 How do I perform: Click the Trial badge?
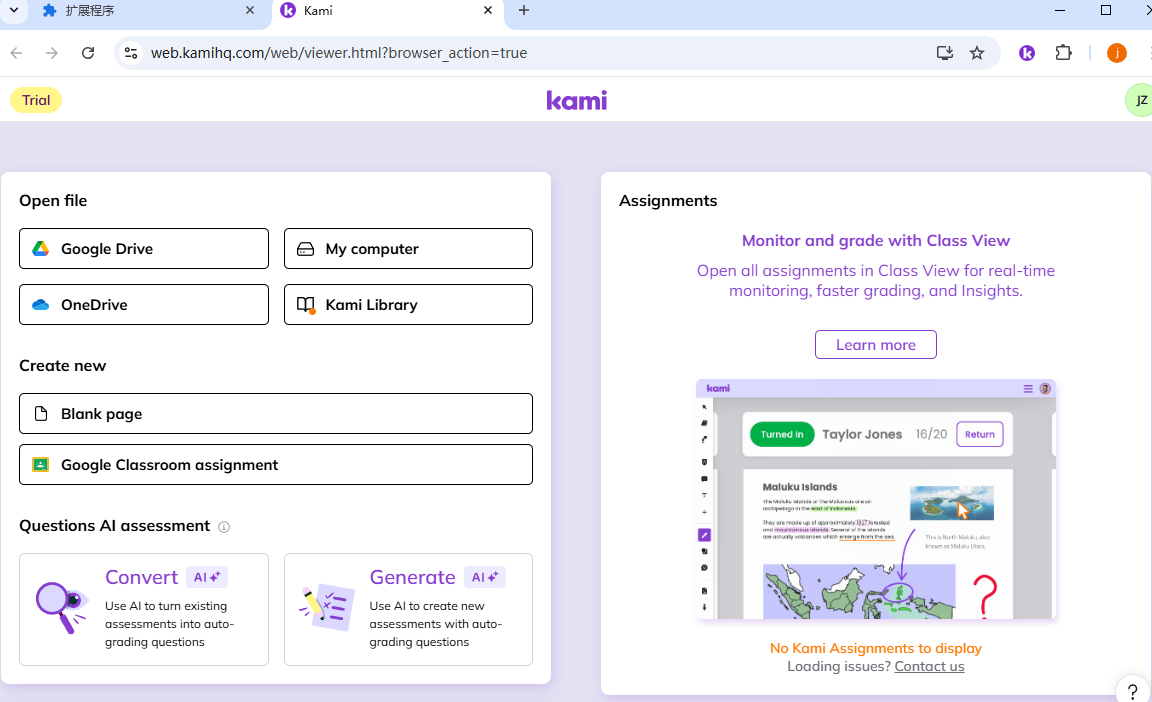point(36,100)
